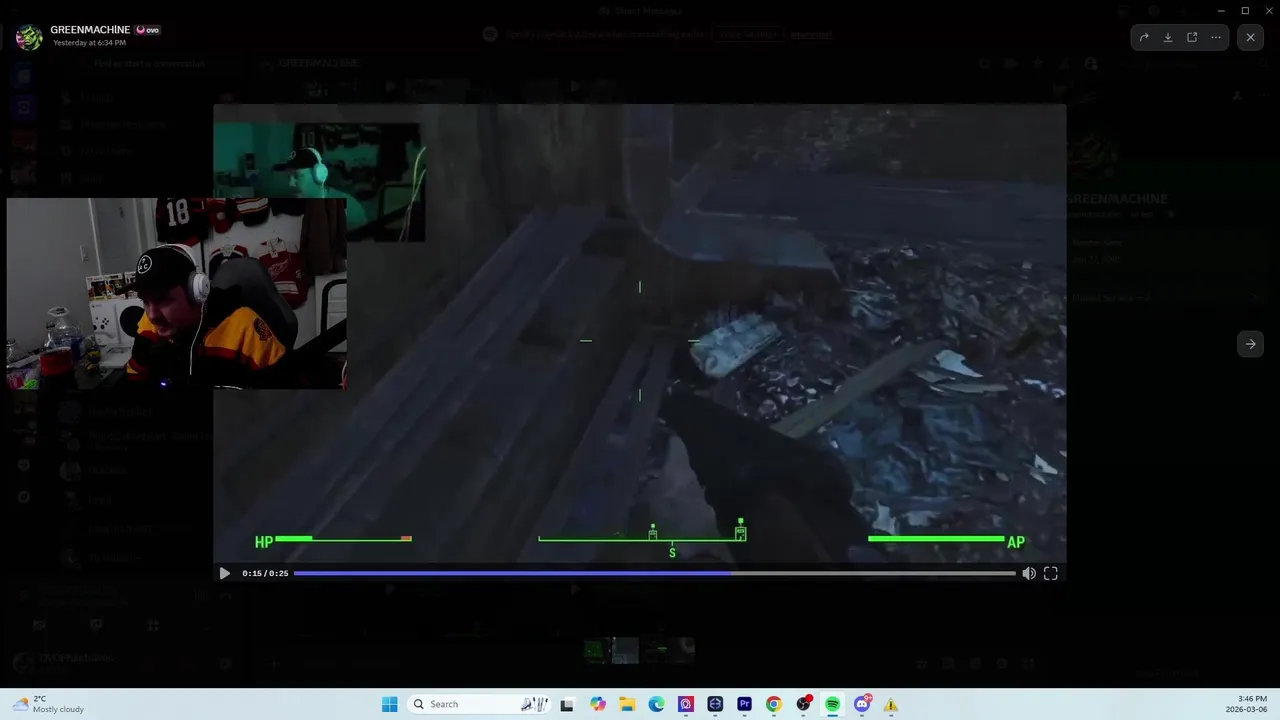The height and width of the screenshot is (720, 1280).
Task: Enter fullscreen mode for the video
Action: click(1051, 573)
